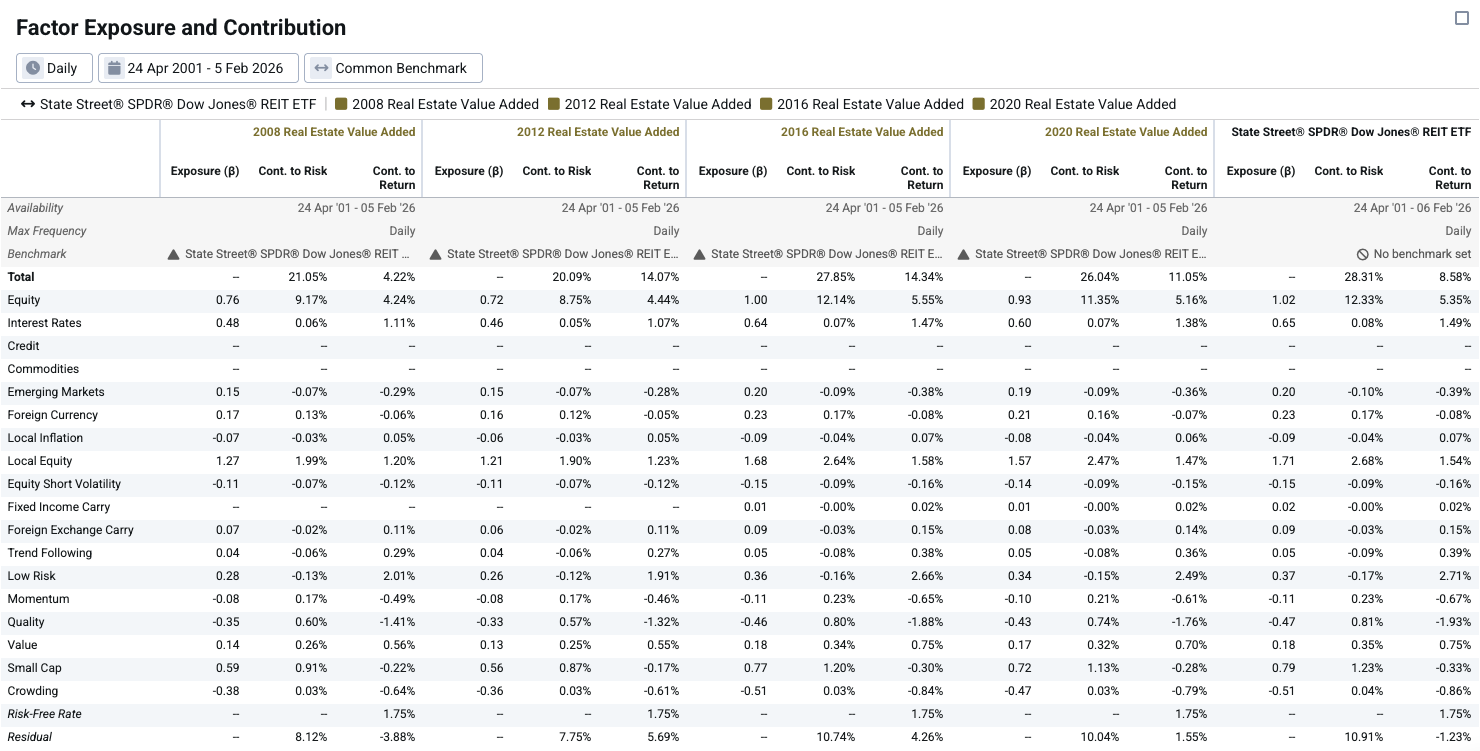Click the arrows icon on Common Benchmark
The width and height of the screenshot is (1480, 751).
[x=321, y=68]
